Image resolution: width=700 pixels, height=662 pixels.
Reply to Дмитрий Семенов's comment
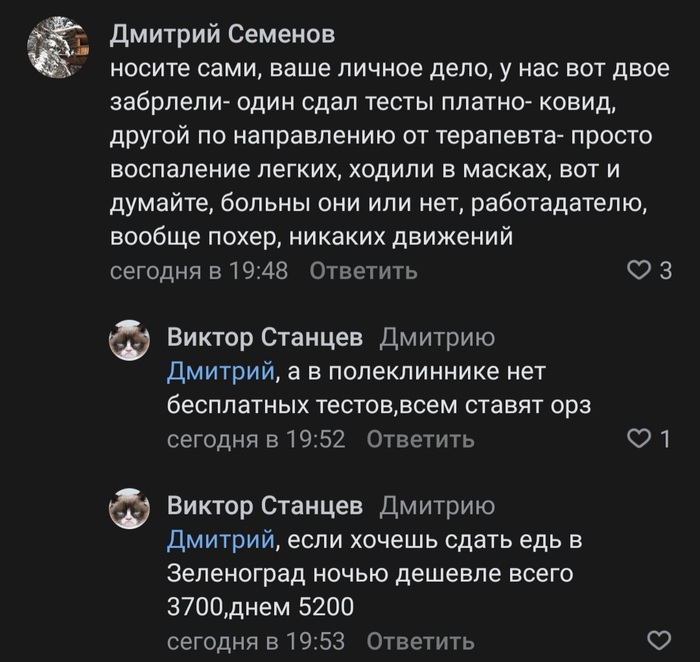(363, 271)
